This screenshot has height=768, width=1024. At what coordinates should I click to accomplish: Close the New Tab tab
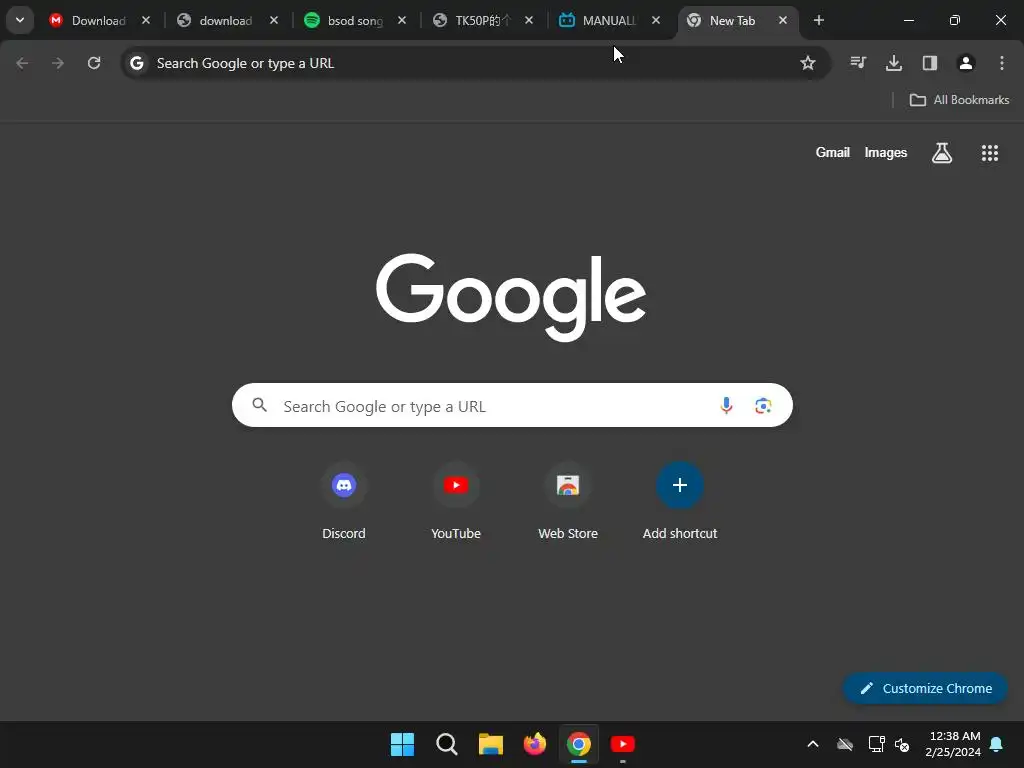tap(782, 20)
